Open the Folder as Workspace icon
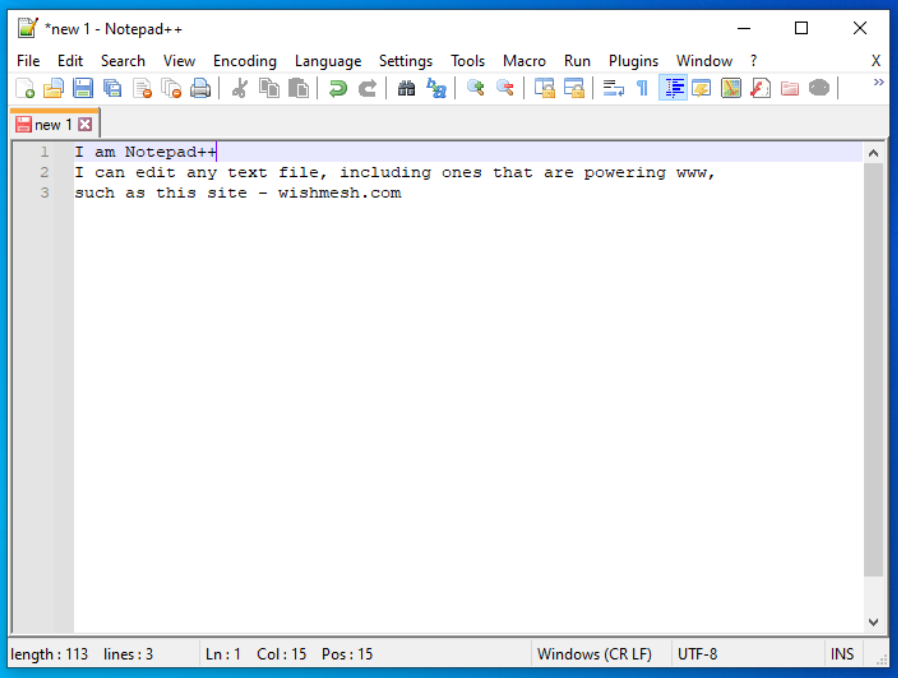 pos(790,88)
